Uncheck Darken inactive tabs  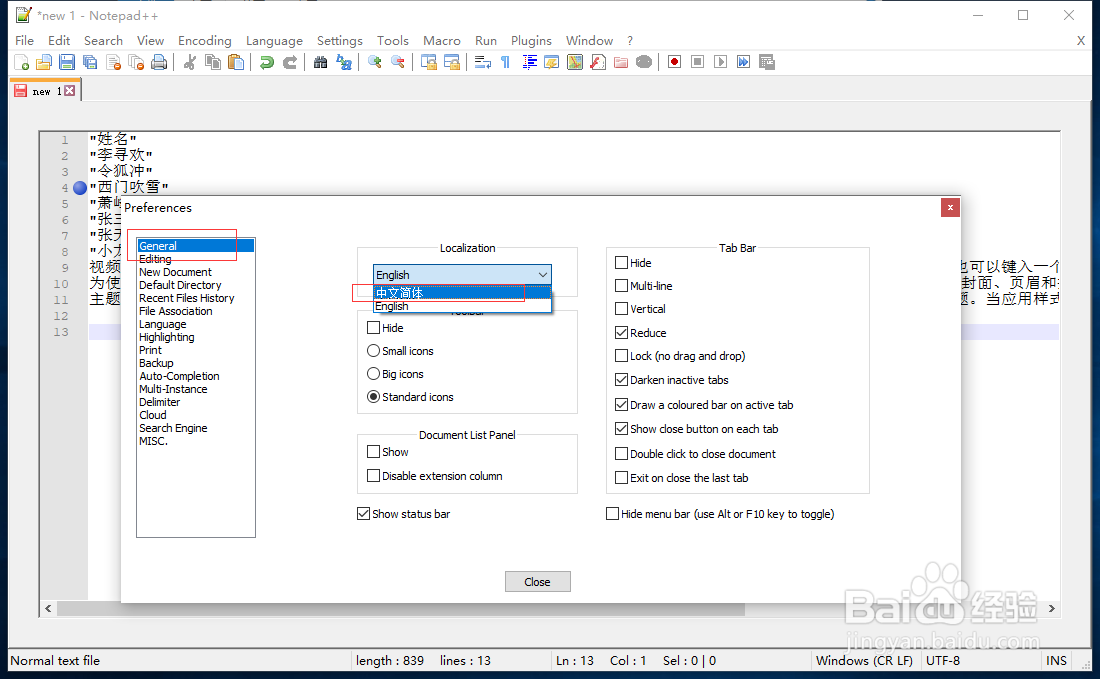[x=622, y=380]
